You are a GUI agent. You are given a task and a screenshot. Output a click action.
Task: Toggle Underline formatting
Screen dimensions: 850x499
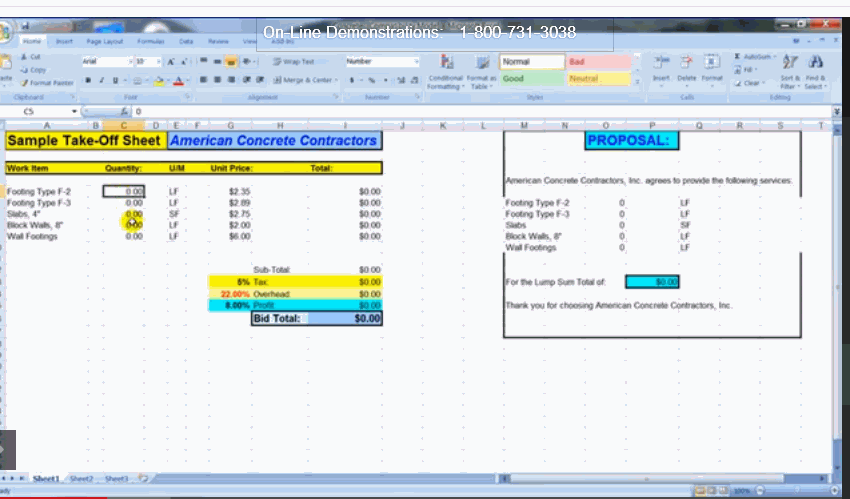coord(115,81)
